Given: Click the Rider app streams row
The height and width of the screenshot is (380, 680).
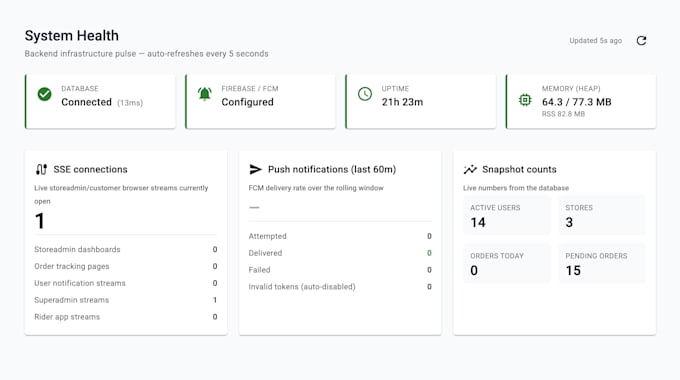Looking at the screenshot, I should pyautogui.click(x=126, y=317).
